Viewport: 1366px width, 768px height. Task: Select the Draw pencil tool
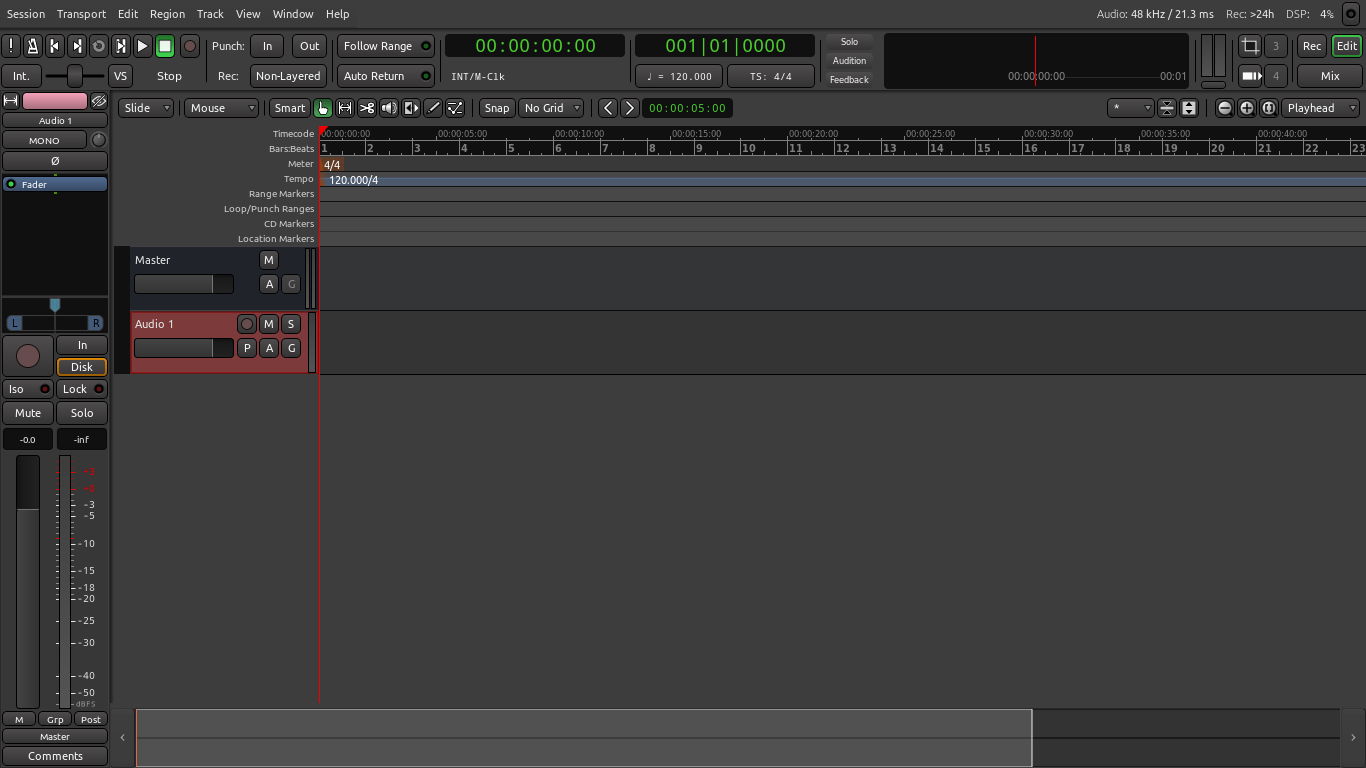click(432, 108)
